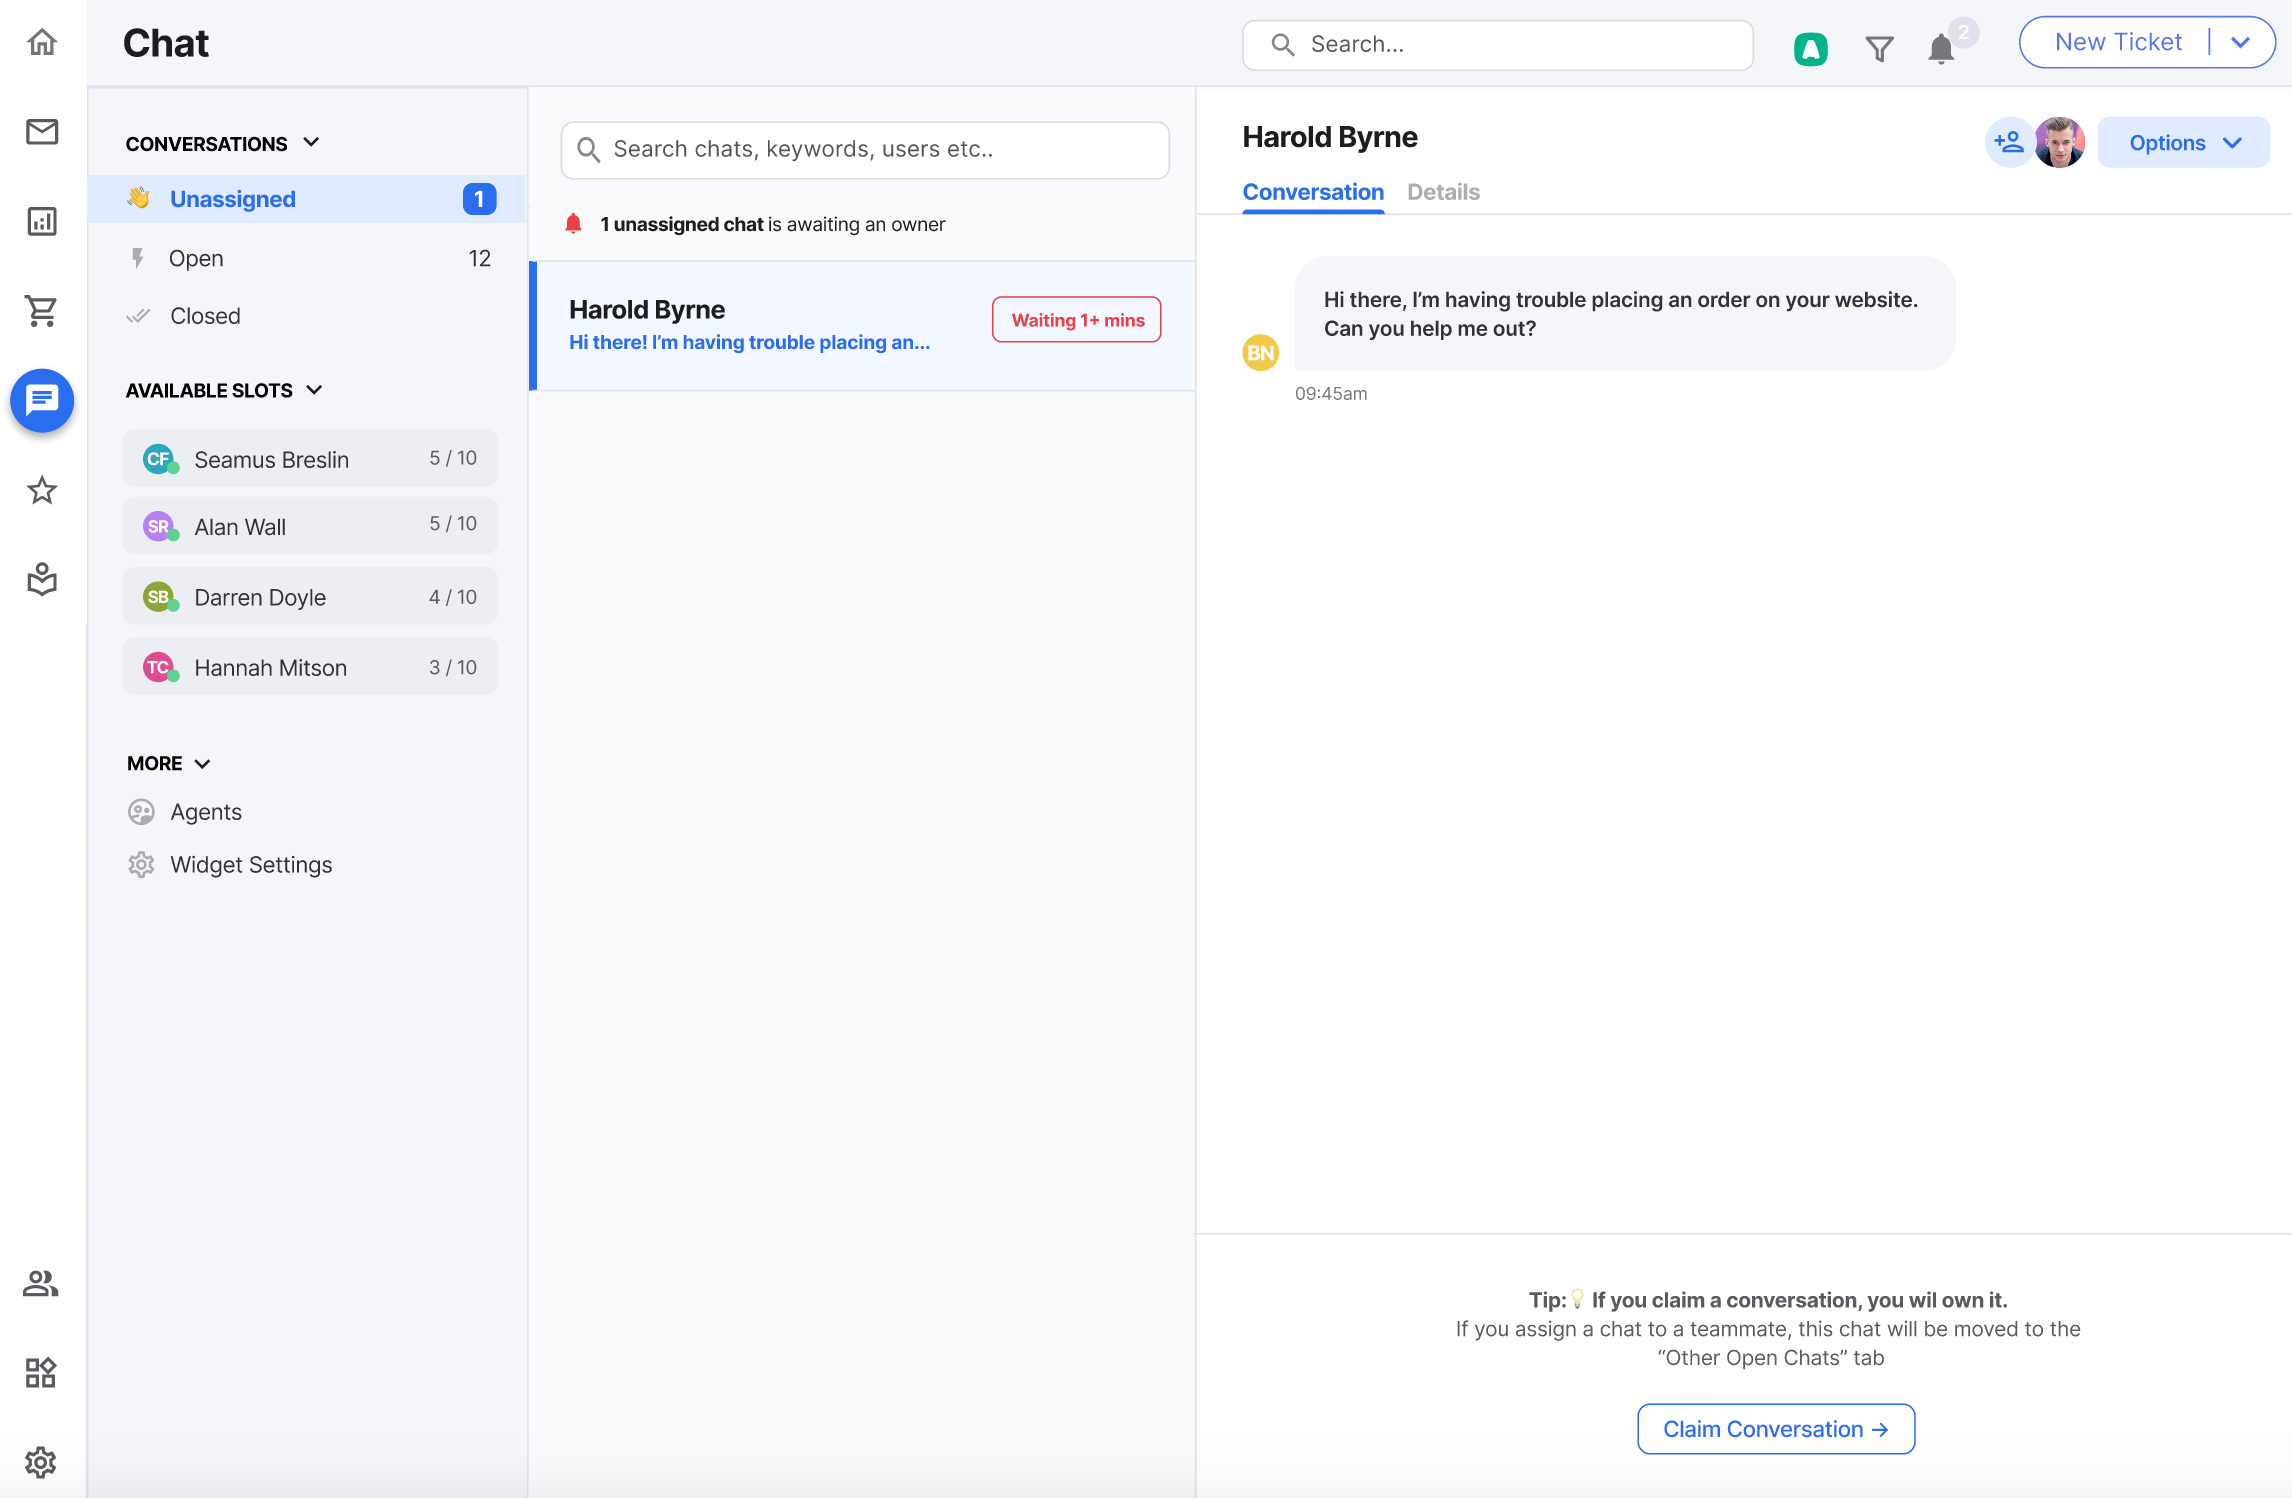
Task: Click the Waiting 1+ mins badge
Action: click(1077, 320)
